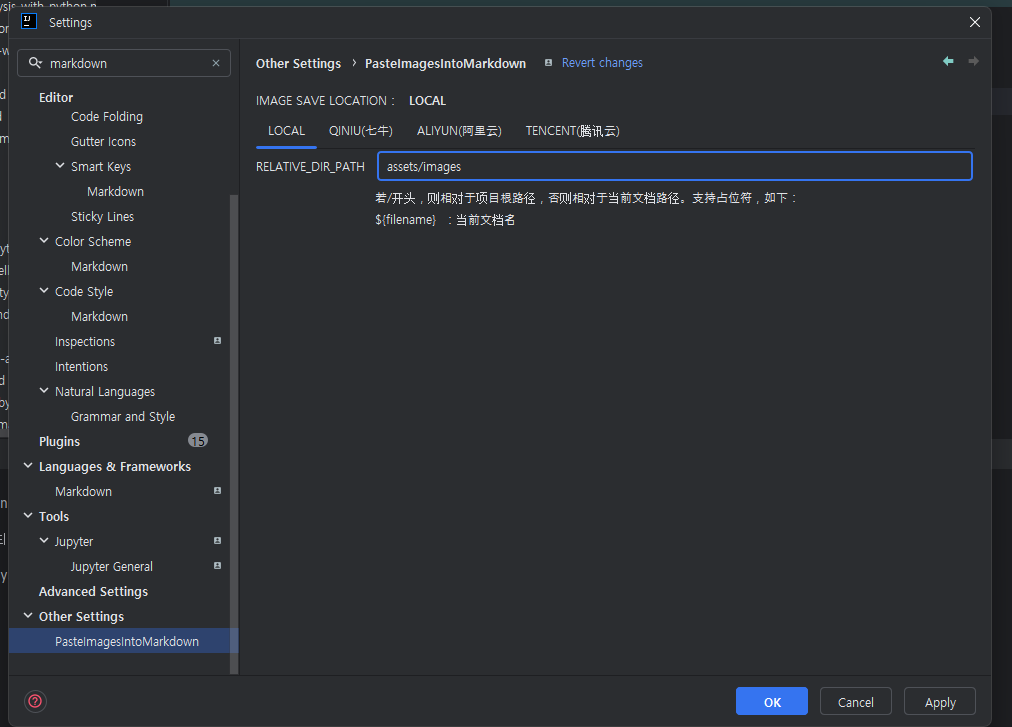This screenshot has width=1012, height=727.
Task: Click the IntelliJ logo in title bar
Action: pos(29,22)
